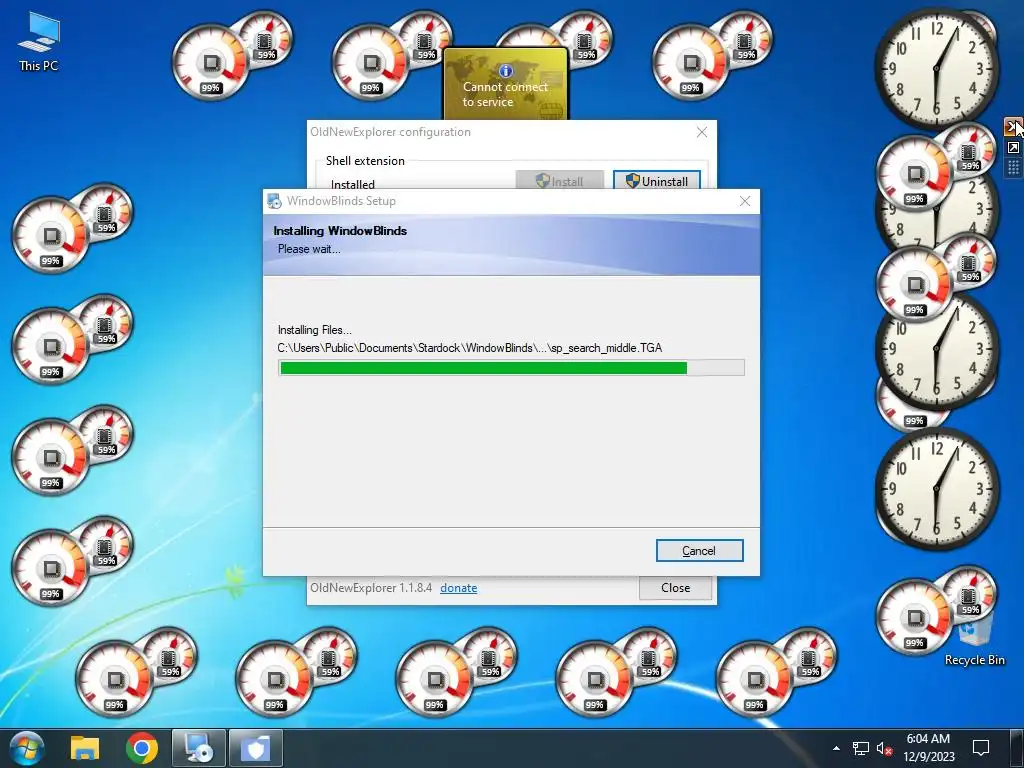Switch to the WindowBlinds Setup taskbar icon
The image size is (1024, 768).
click(x=199, y=748)
